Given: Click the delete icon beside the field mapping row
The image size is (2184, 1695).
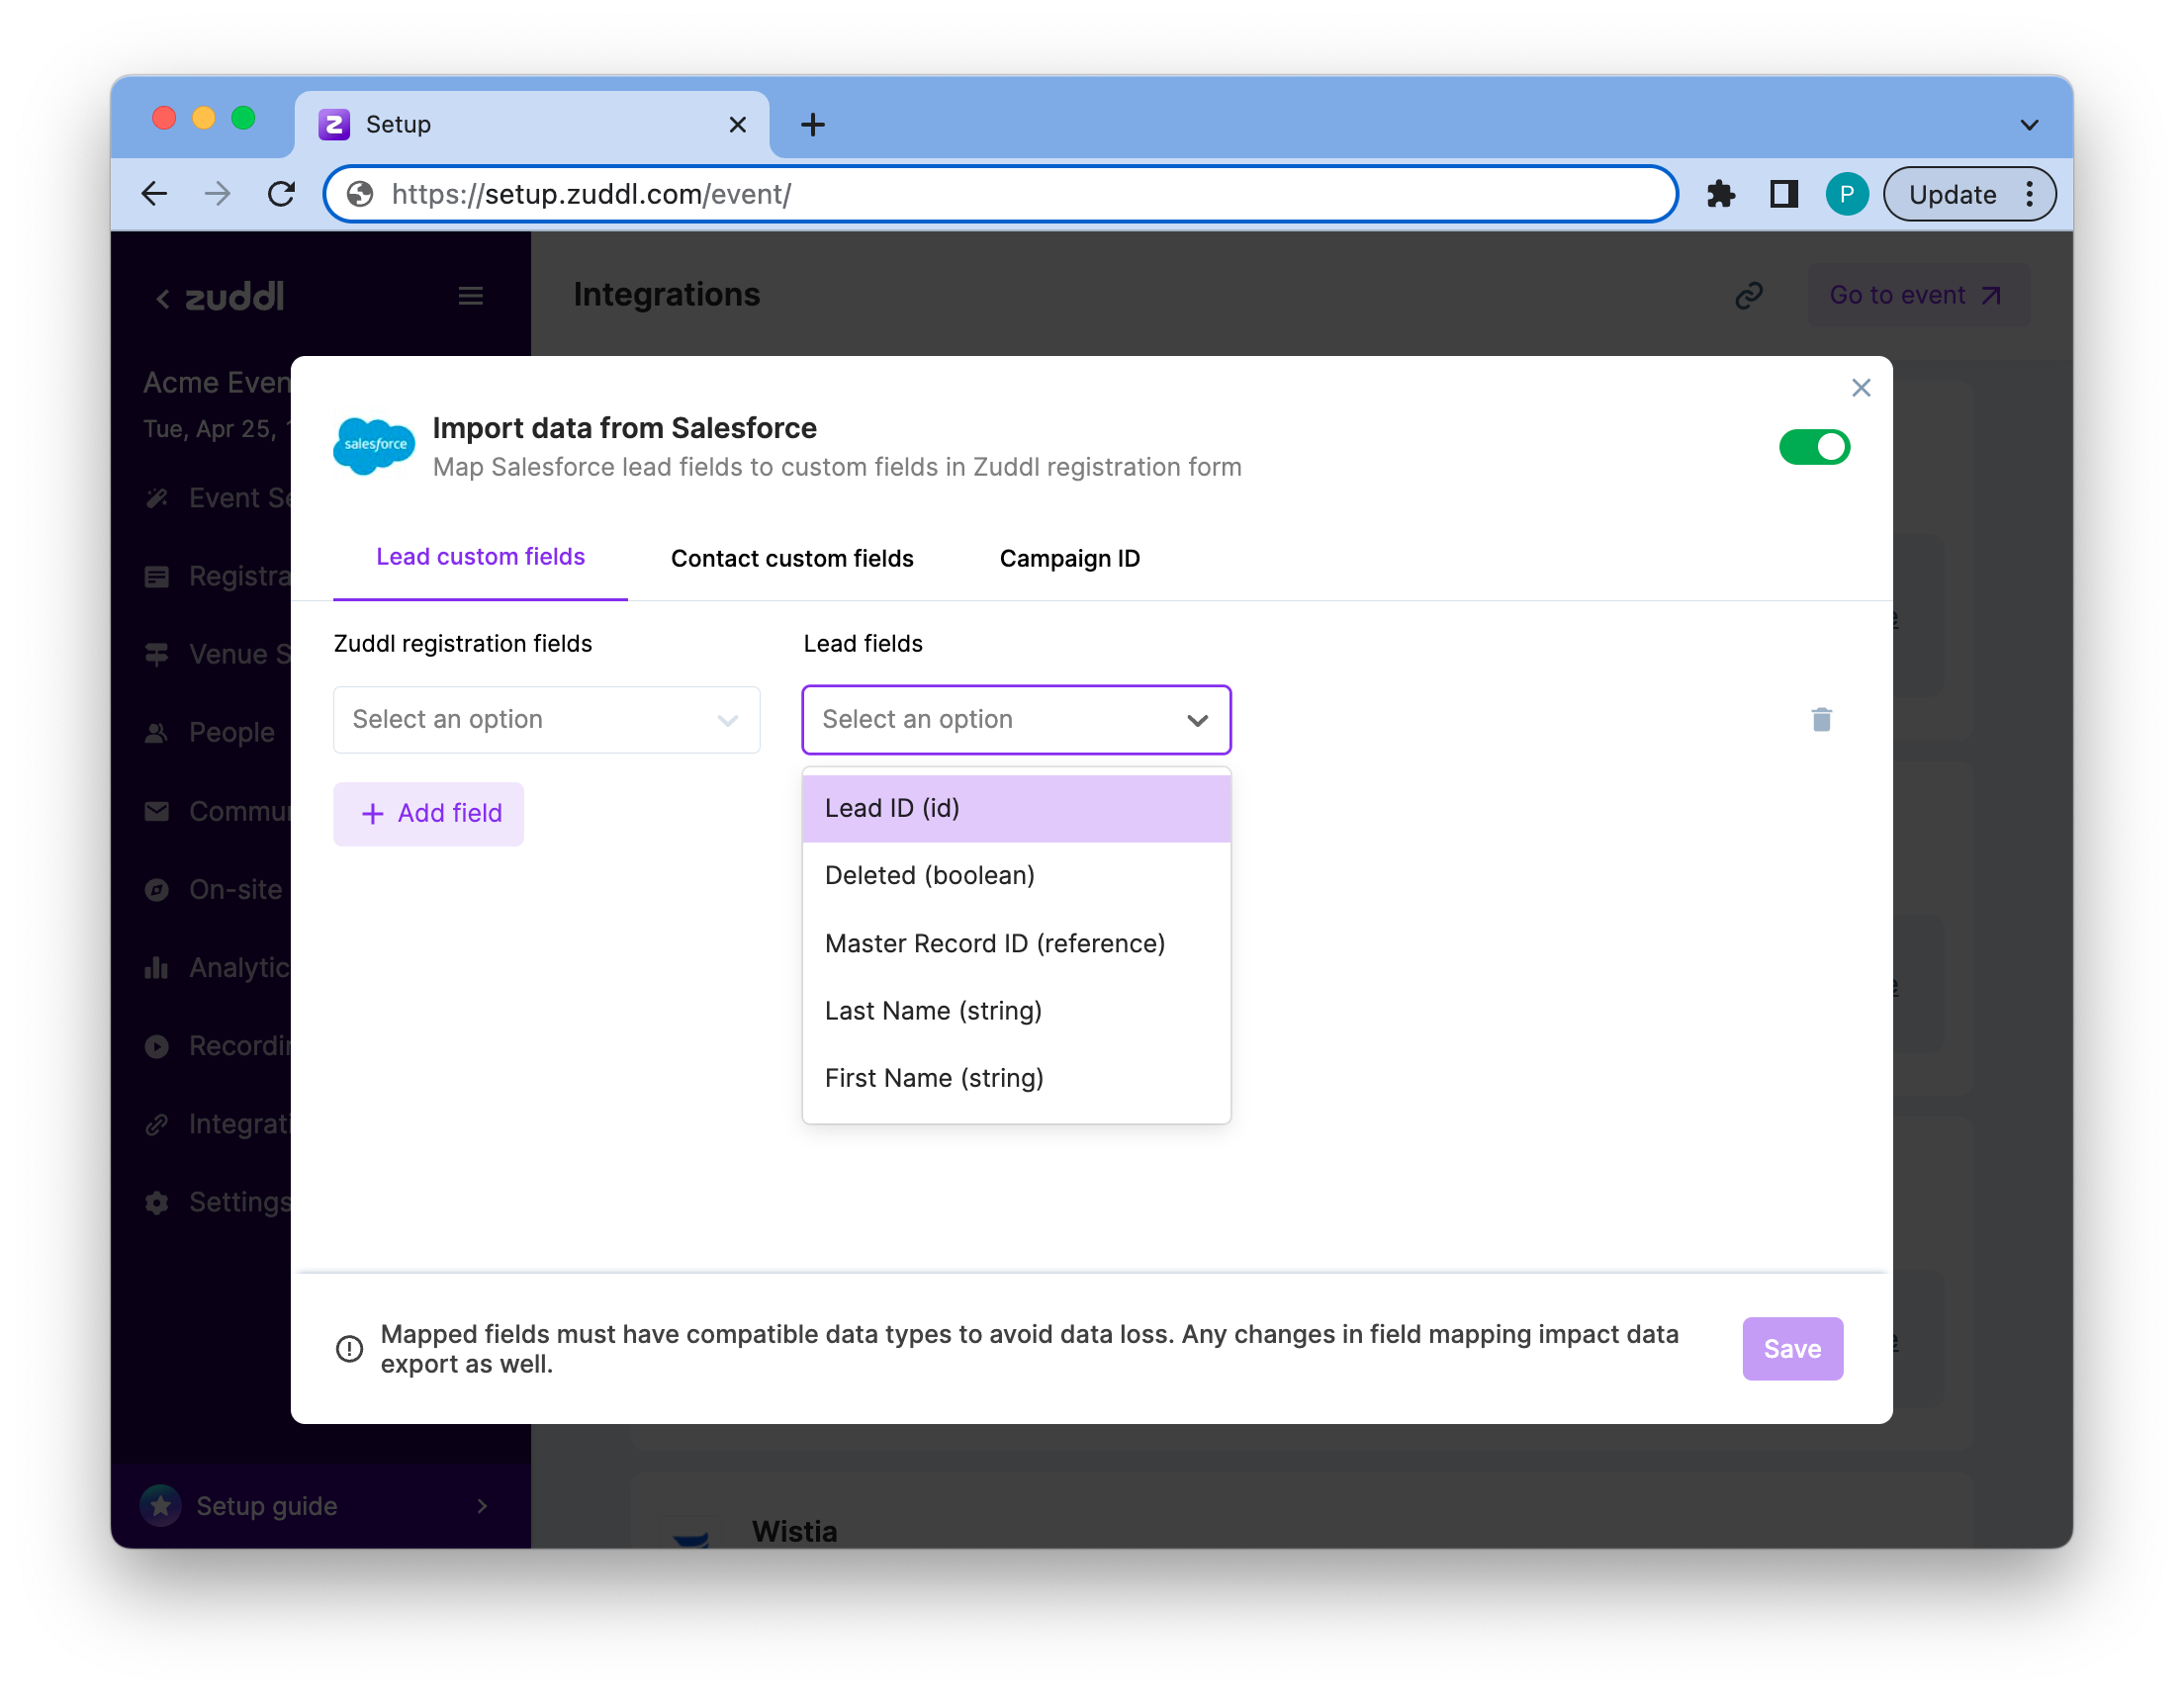Looking at the screenshot, I should [x=1821, y=719].
